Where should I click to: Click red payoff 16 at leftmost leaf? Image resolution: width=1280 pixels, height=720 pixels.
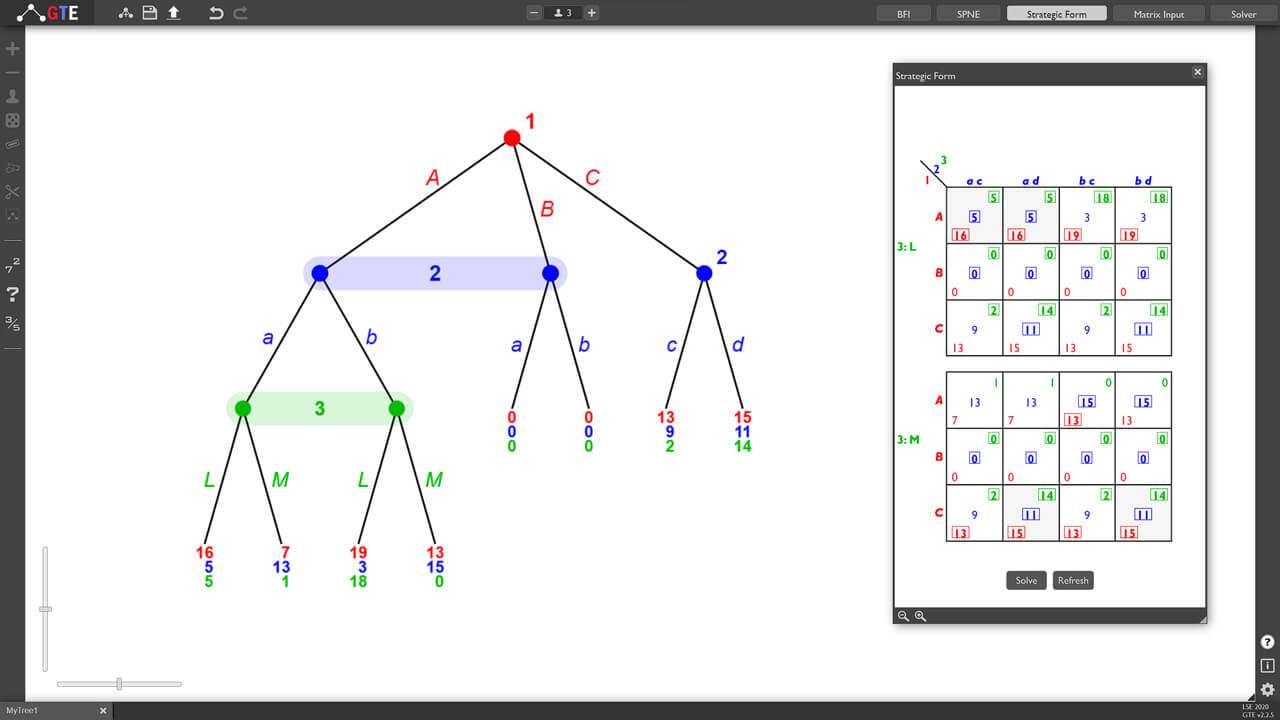pyautogui.click(x=205, y=553)
